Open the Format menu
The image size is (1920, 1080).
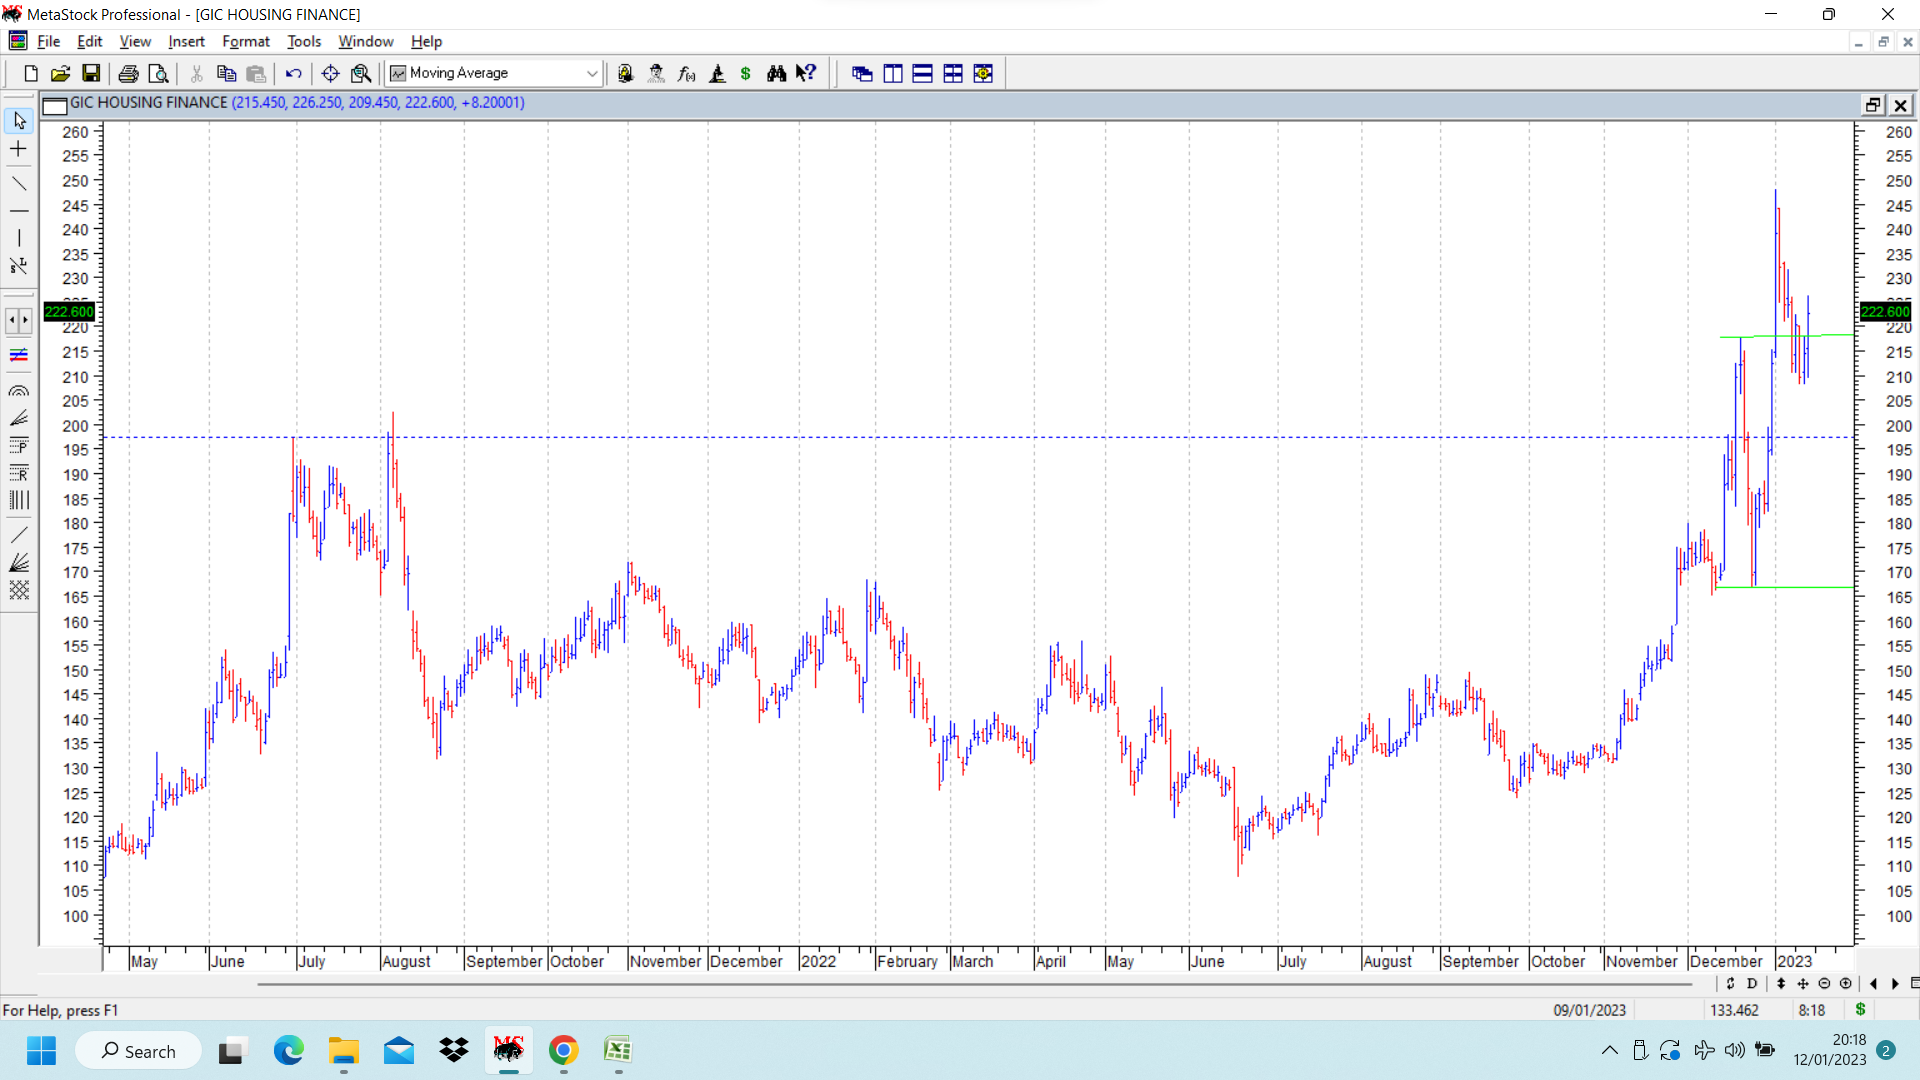point(245,41)
